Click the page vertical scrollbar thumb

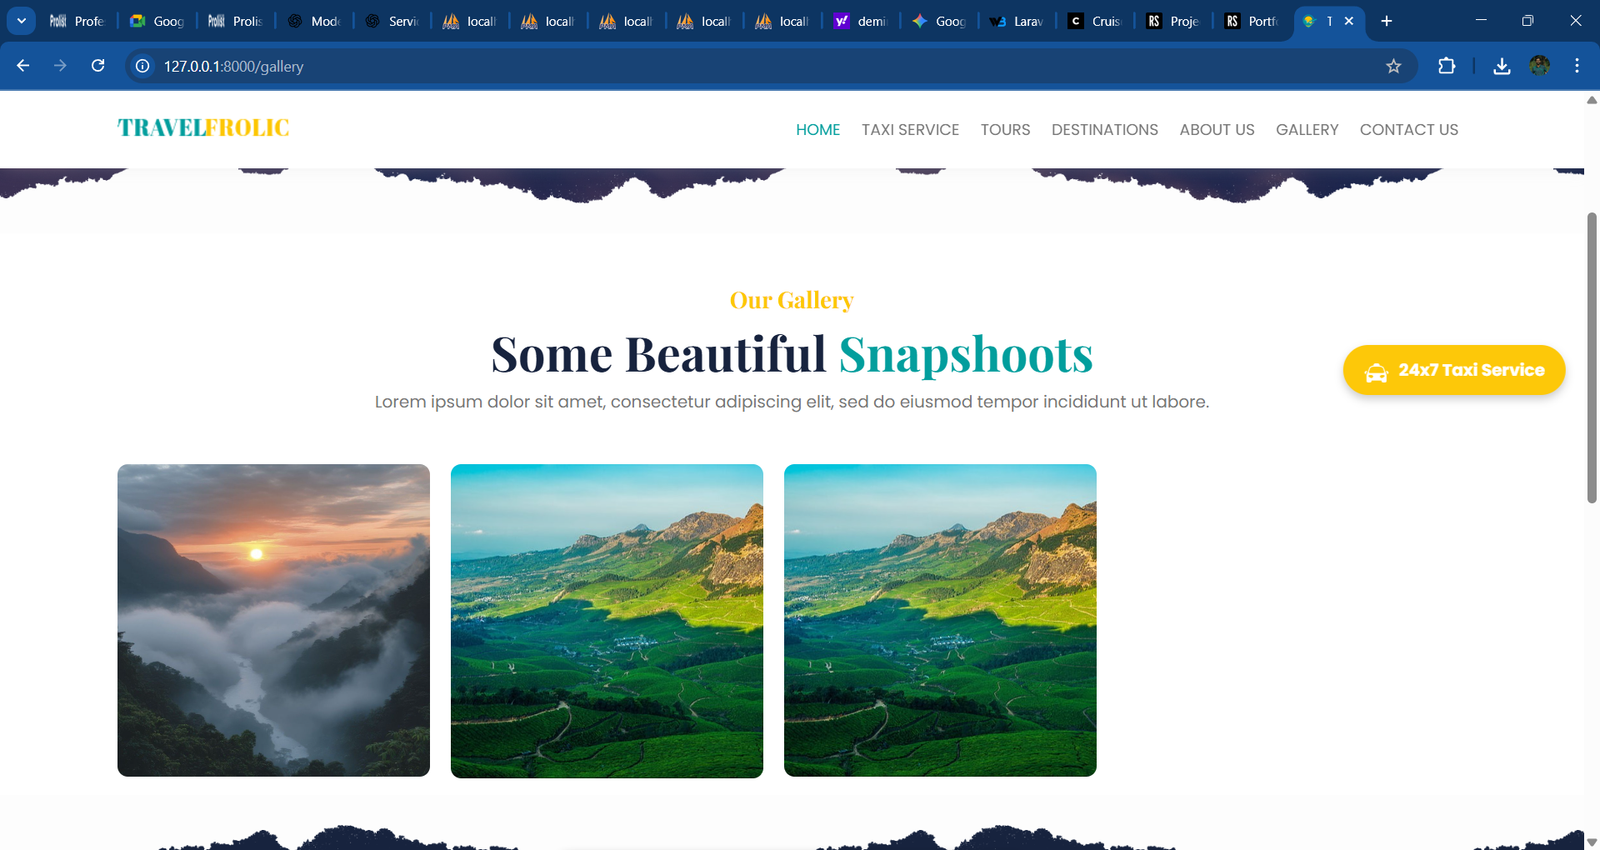[1592, 357]
